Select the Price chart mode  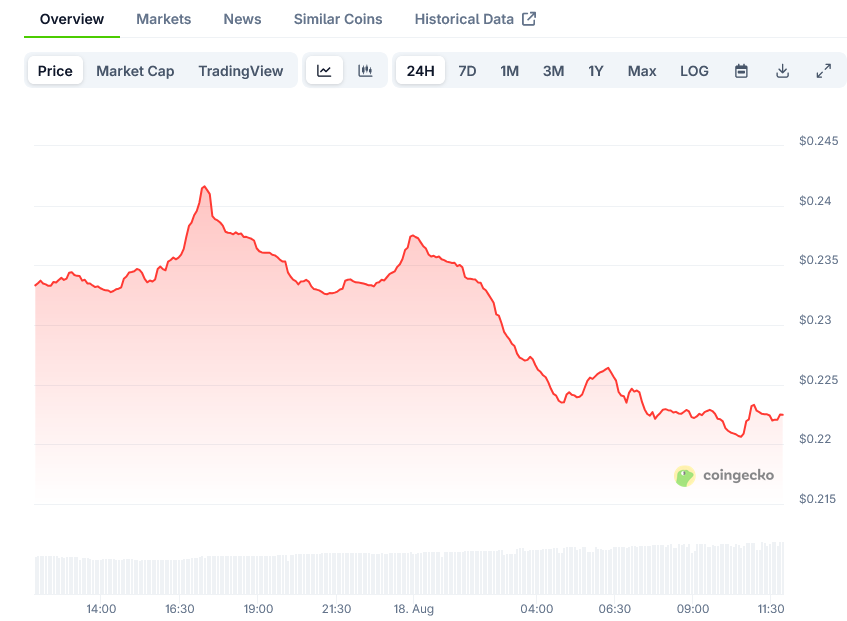(55, 71)
